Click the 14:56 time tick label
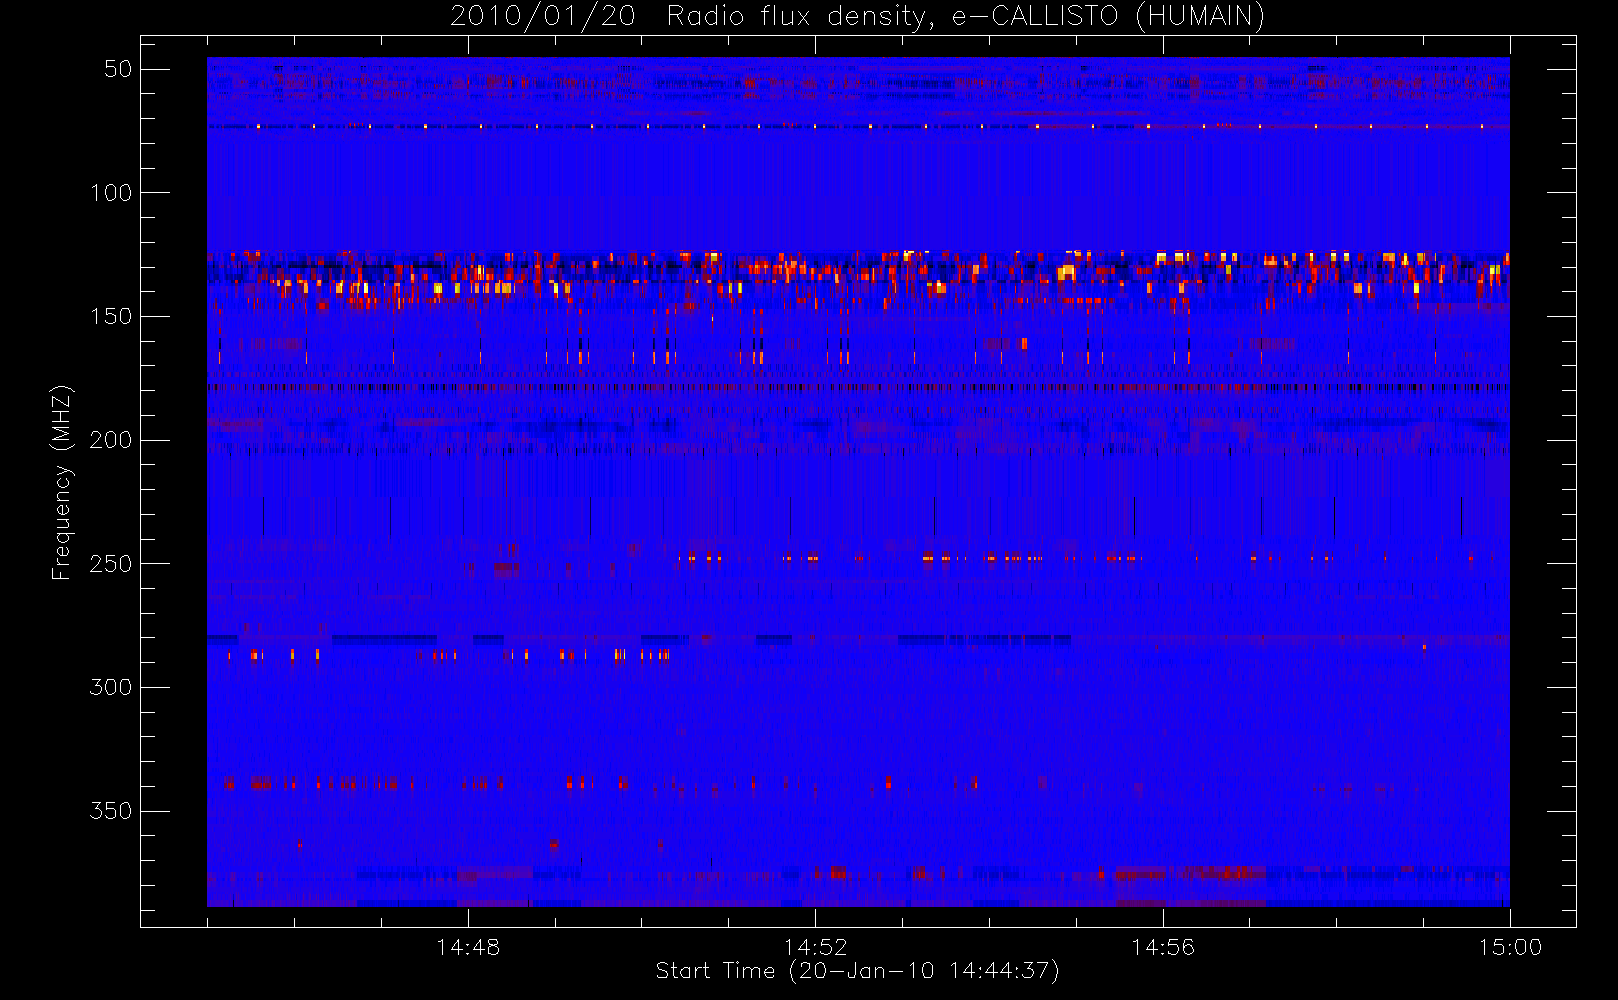This screenshot has height=1000, width=1618. tap(1163, 947)
